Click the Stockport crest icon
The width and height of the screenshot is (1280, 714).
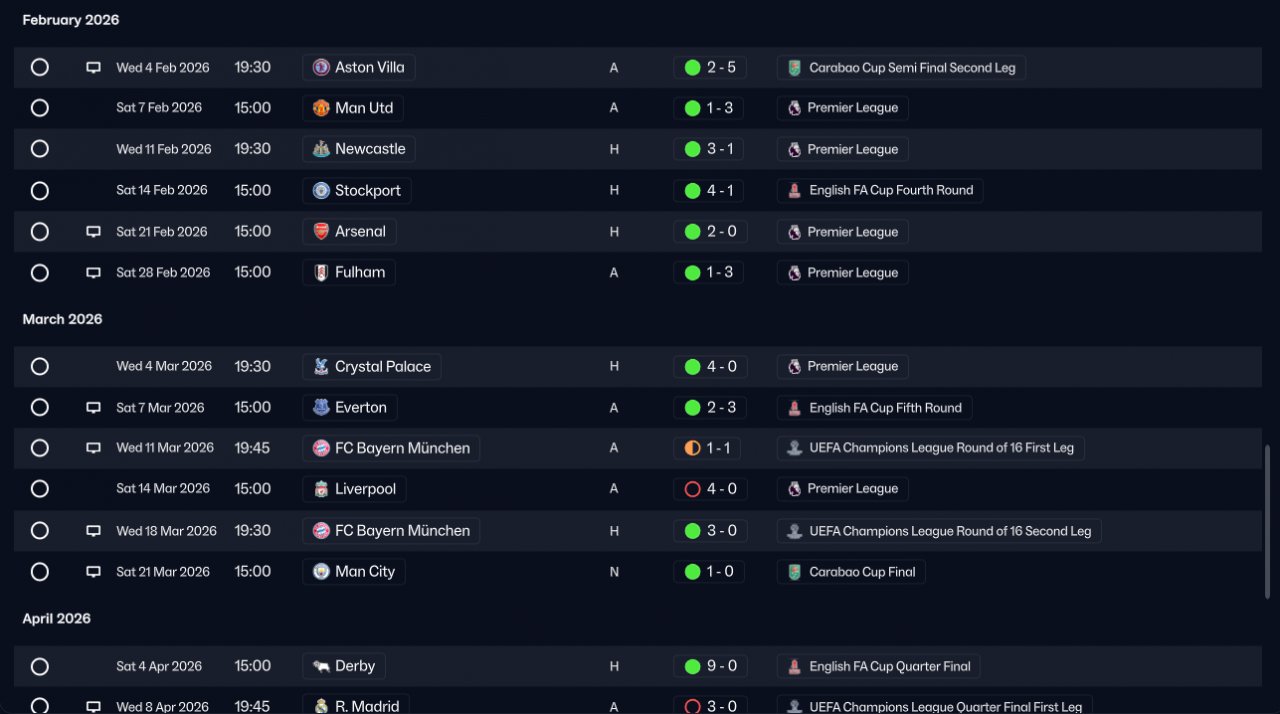[x=321, y=191]
